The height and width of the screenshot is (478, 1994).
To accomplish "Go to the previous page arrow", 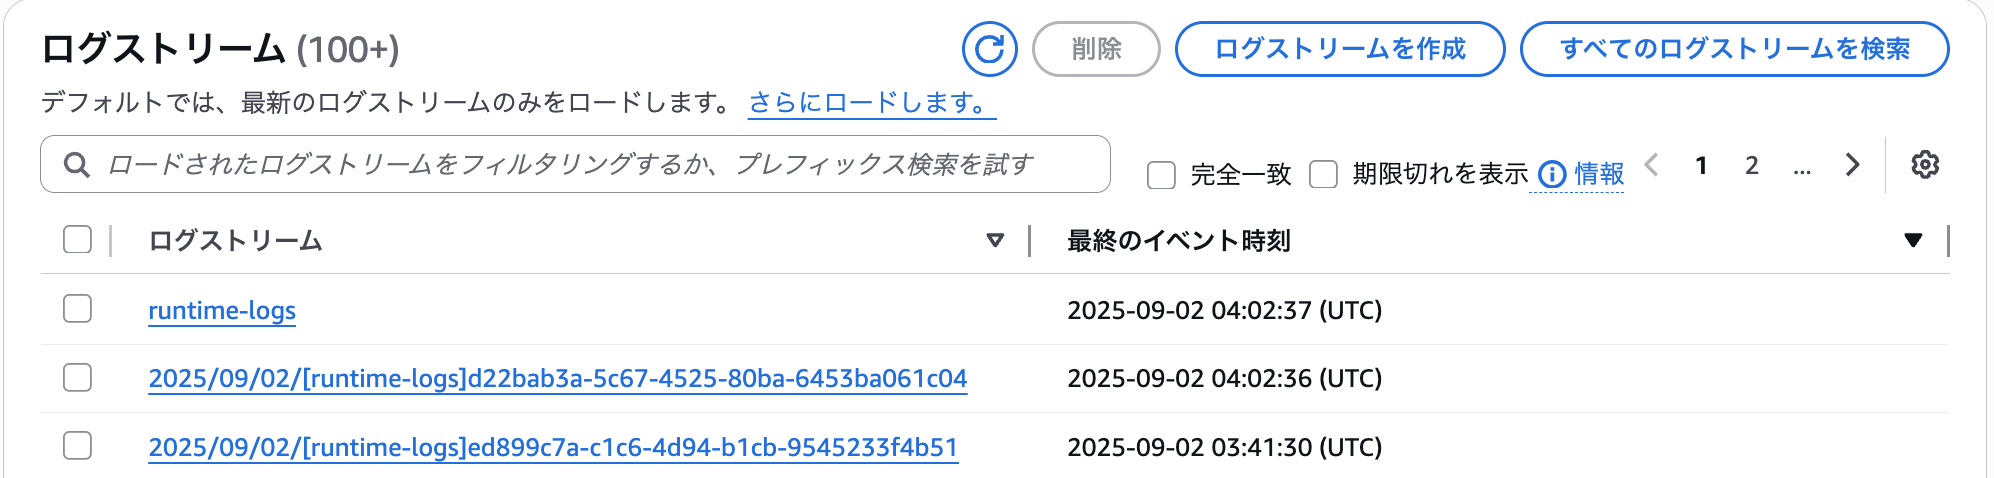I will tap(1652, 165).
